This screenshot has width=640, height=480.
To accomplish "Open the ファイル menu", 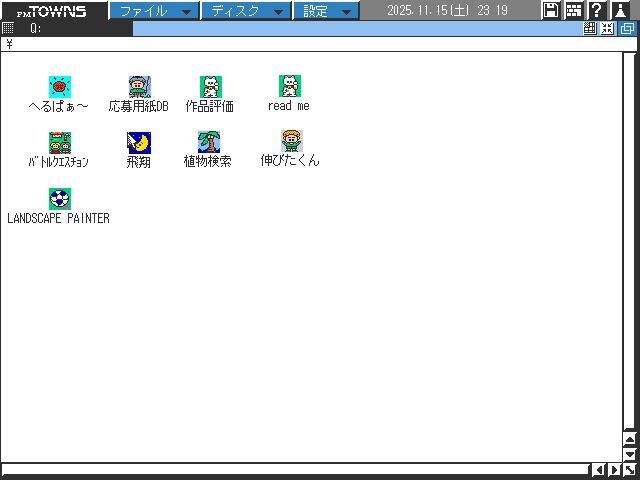I will [x=154, y=11].
